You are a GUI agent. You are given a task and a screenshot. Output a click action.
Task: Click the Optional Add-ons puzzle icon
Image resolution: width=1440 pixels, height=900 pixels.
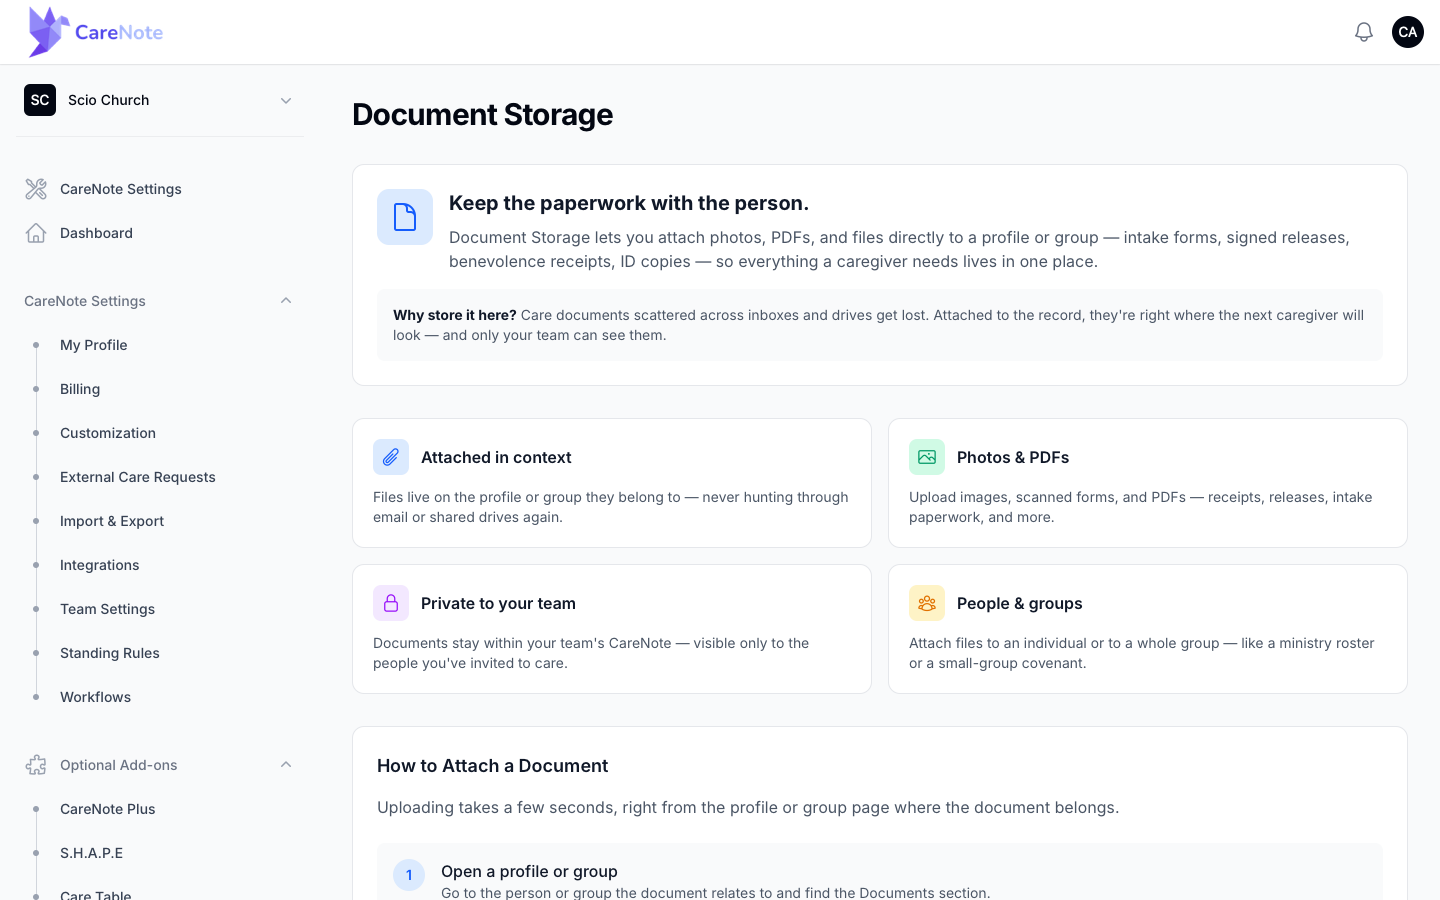(36, 765)
